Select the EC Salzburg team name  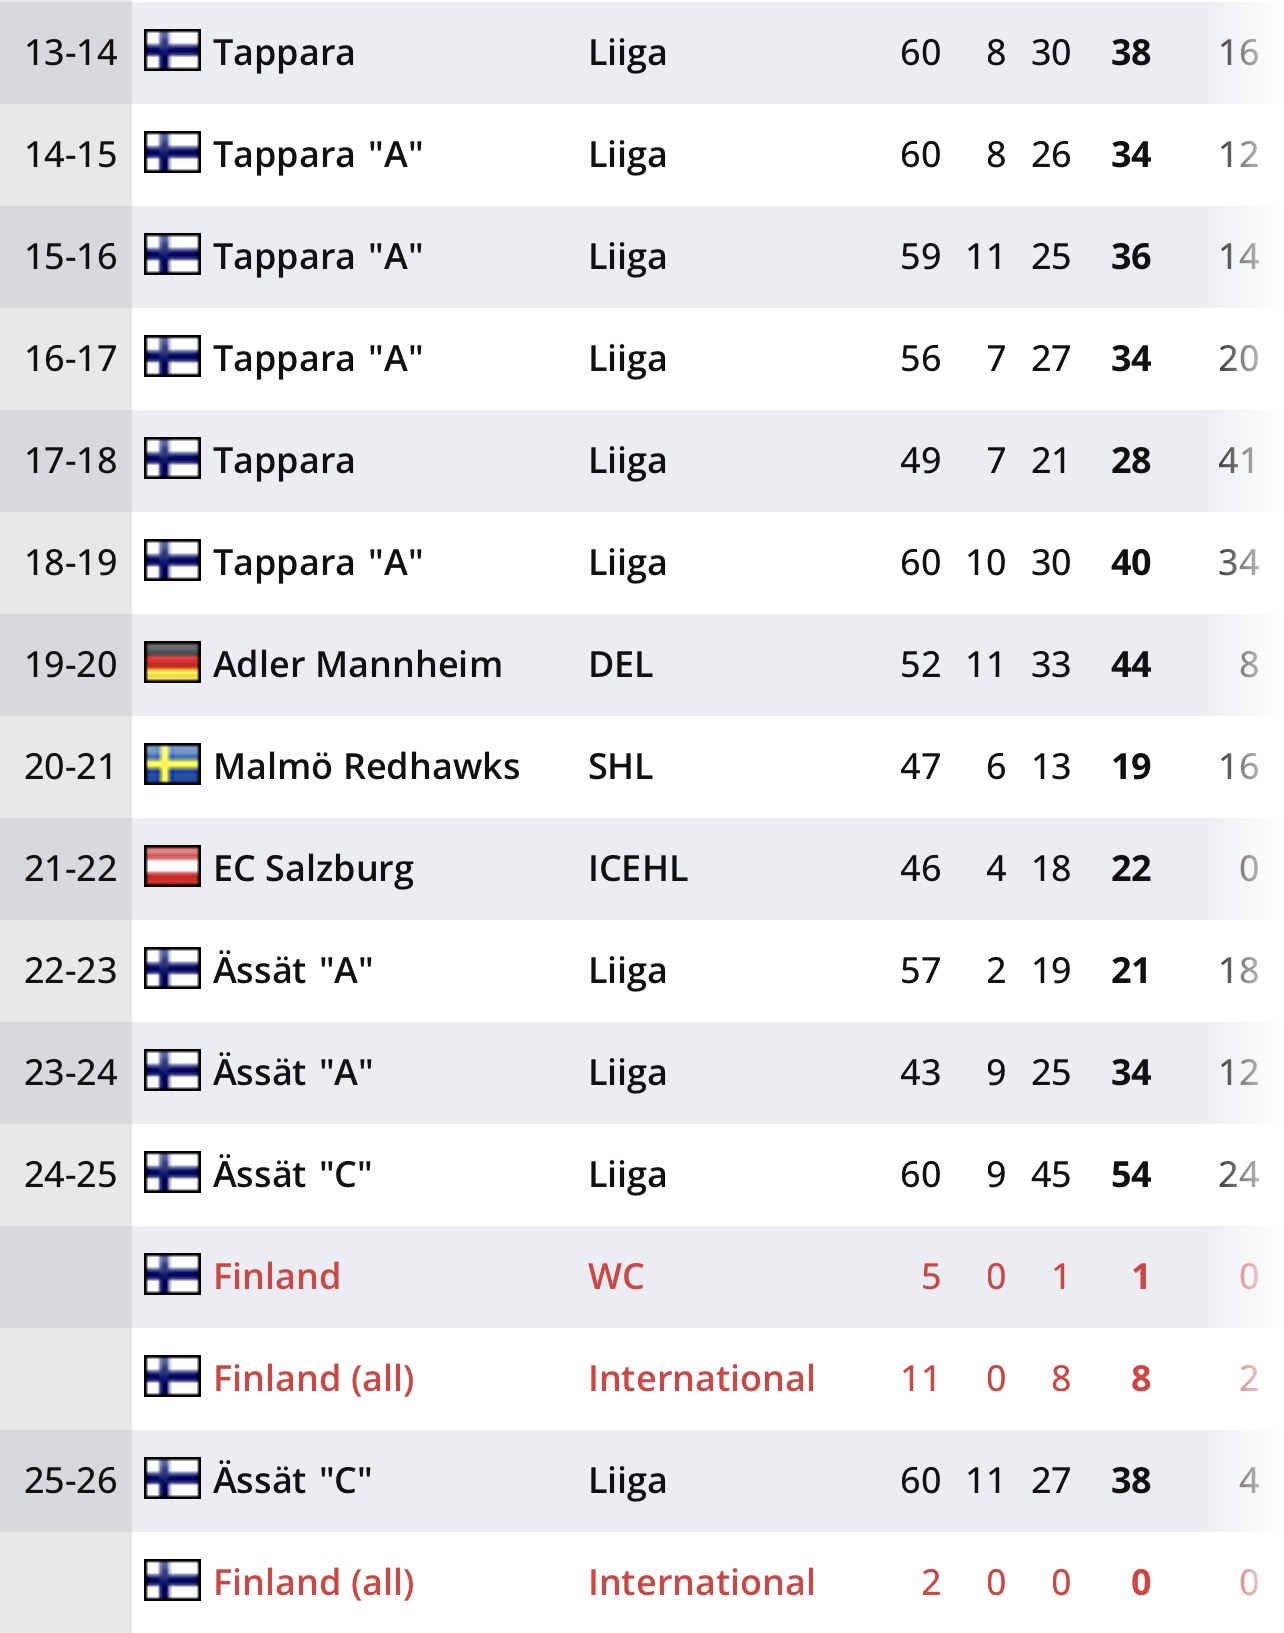[x=313, y=868]
